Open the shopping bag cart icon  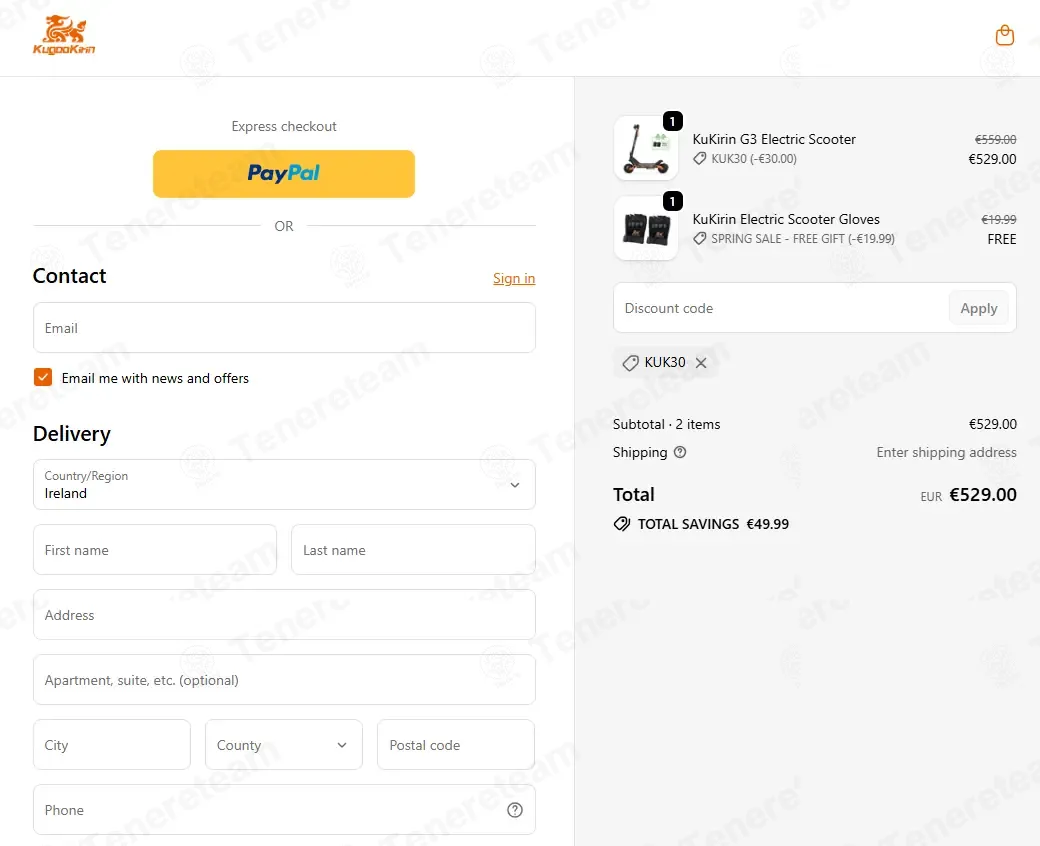(1004, 35)
